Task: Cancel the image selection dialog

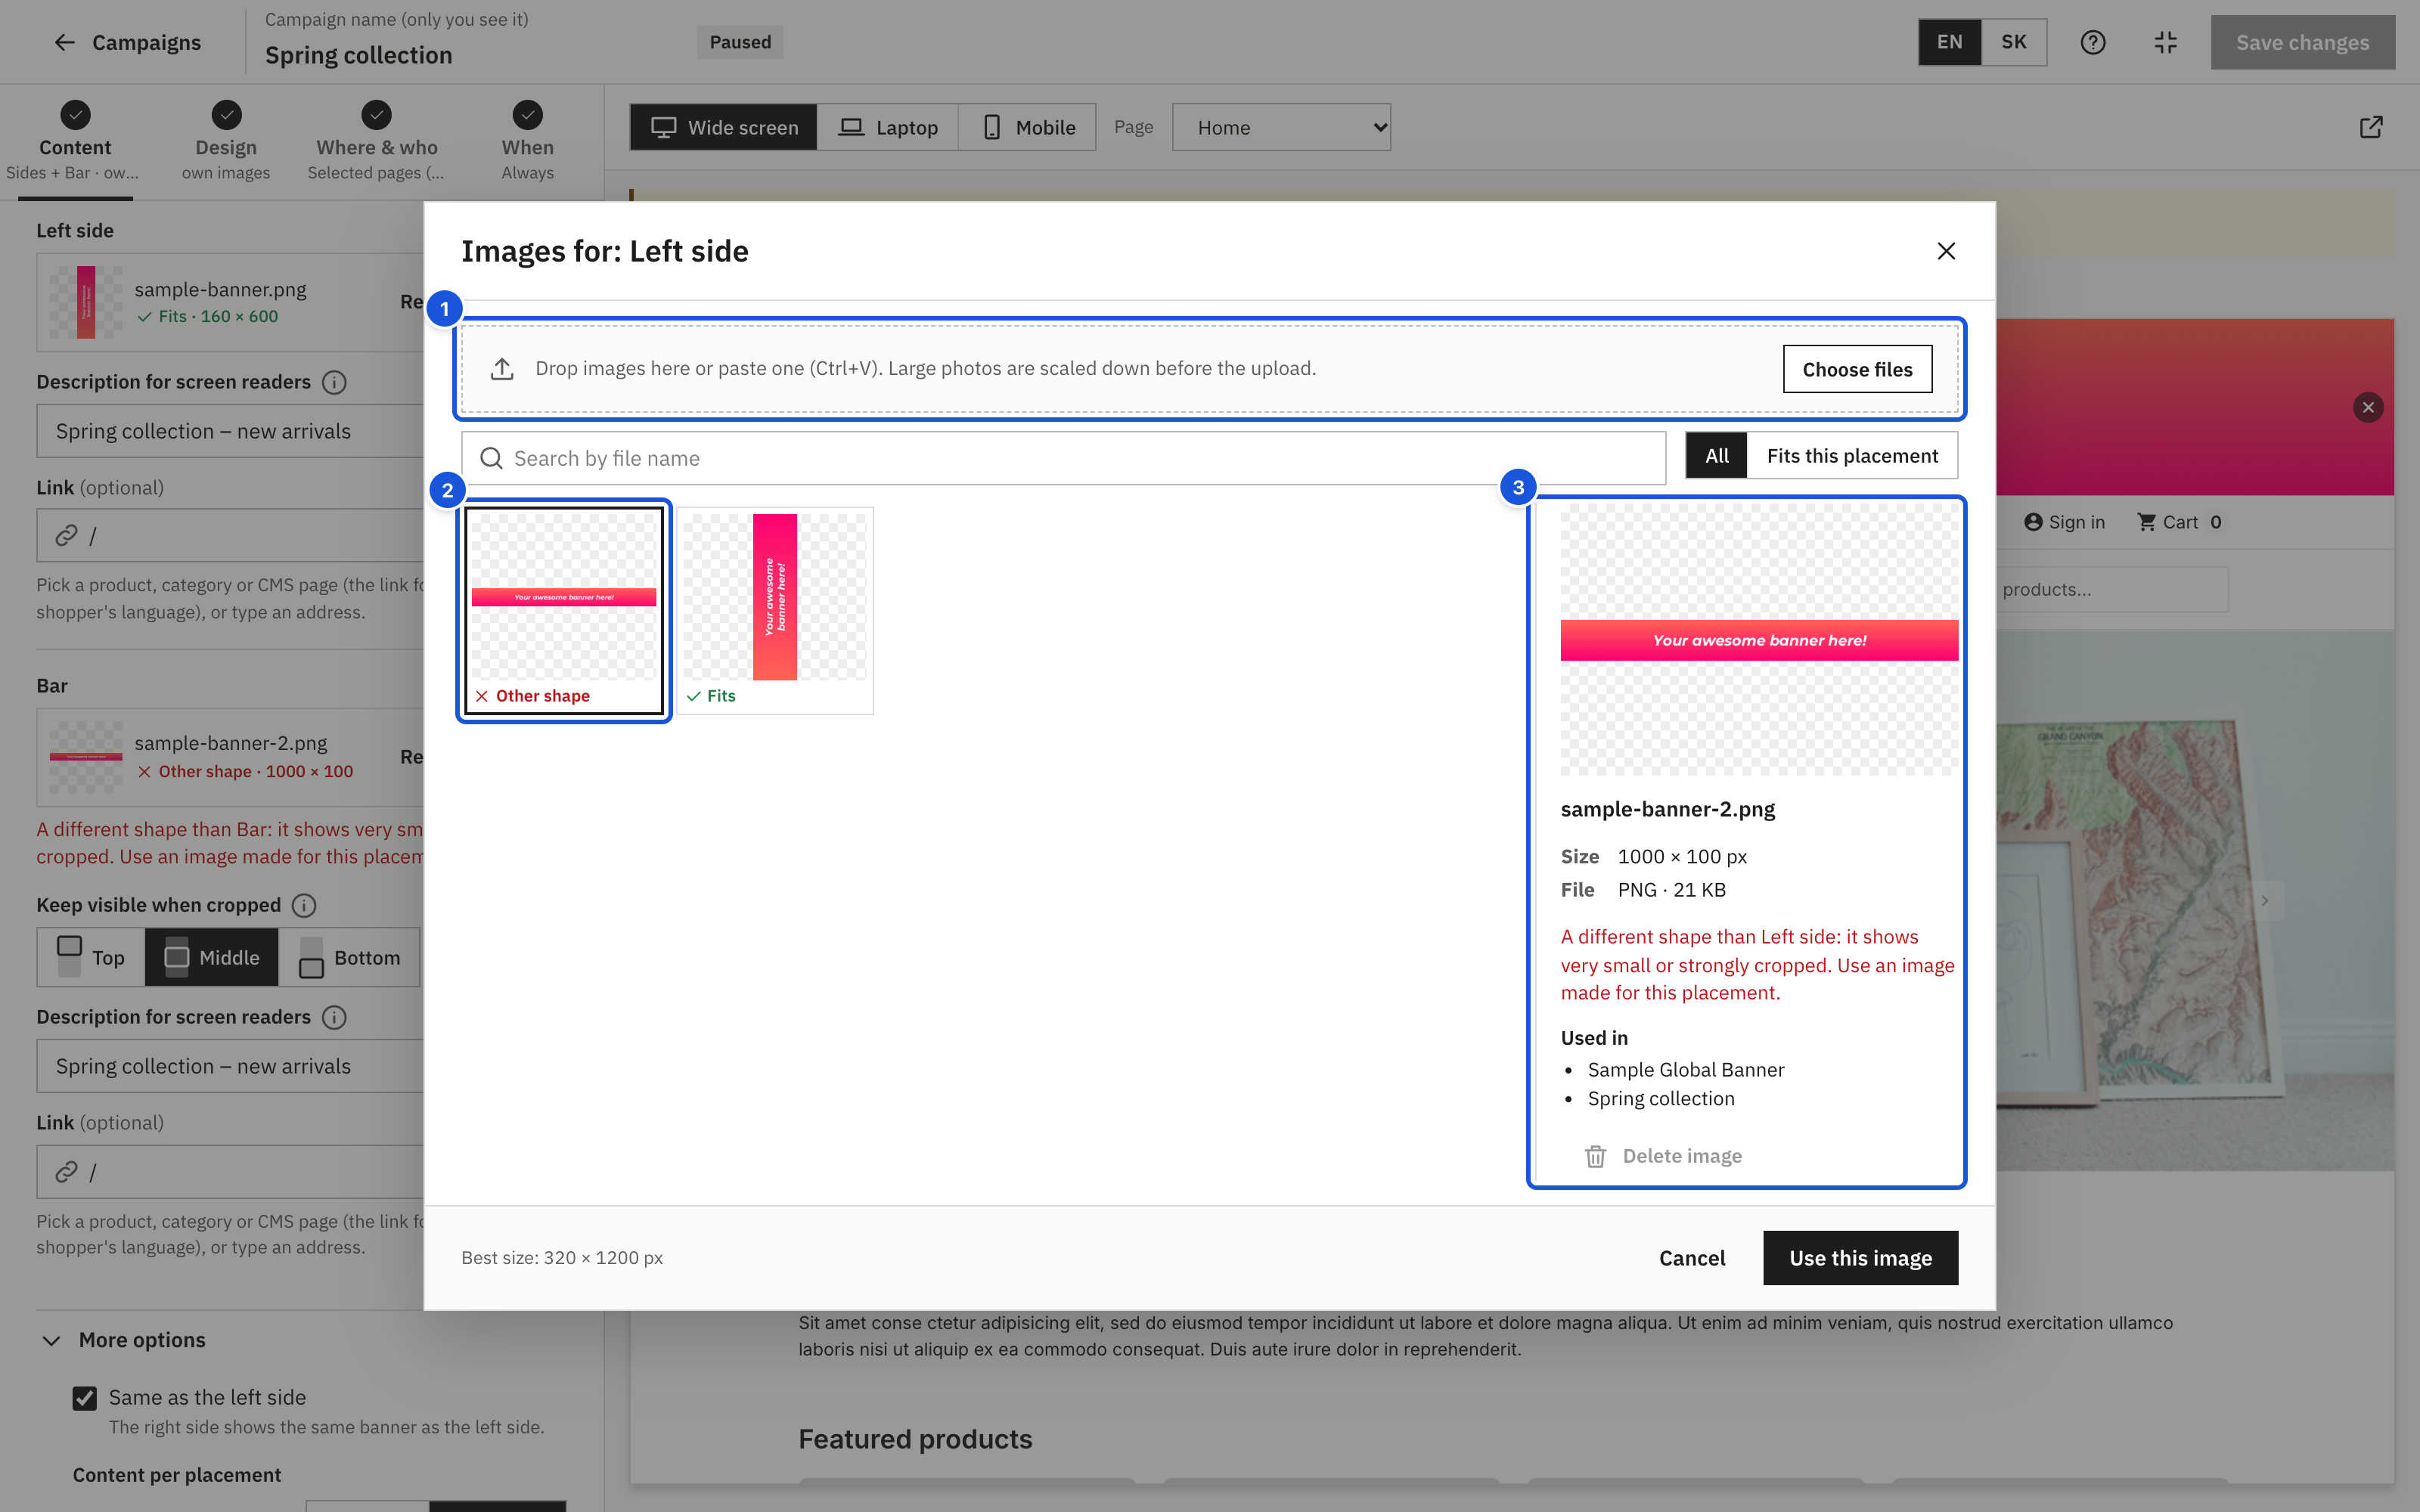Action: 1692,1258
